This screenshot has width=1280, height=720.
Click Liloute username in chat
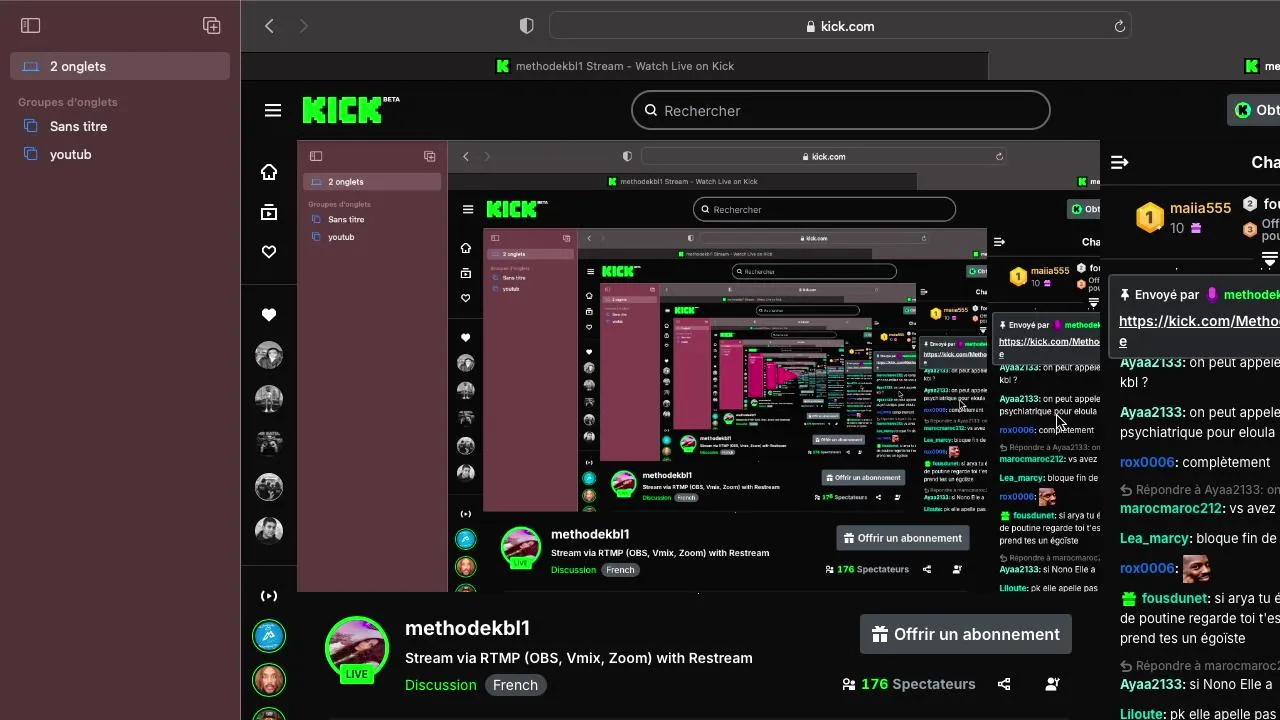[1142, 714]
